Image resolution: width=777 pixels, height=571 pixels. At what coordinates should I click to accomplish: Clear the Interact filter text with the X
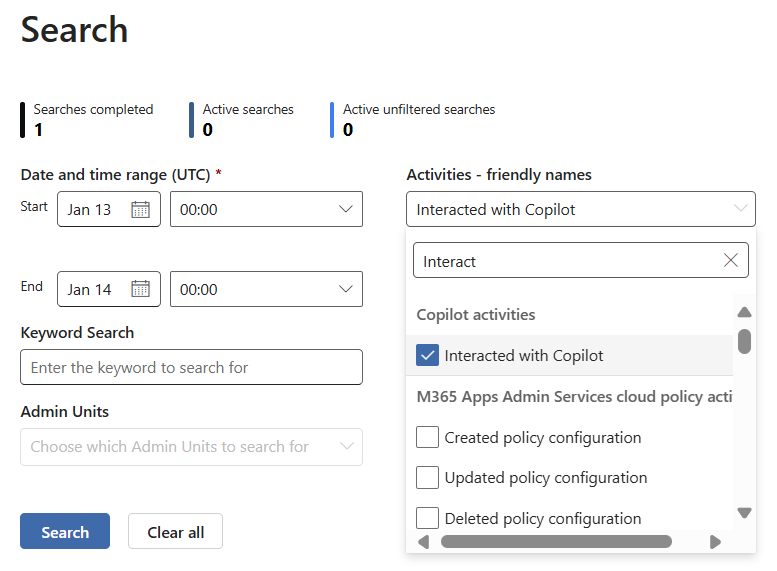[x=730, y=260]
